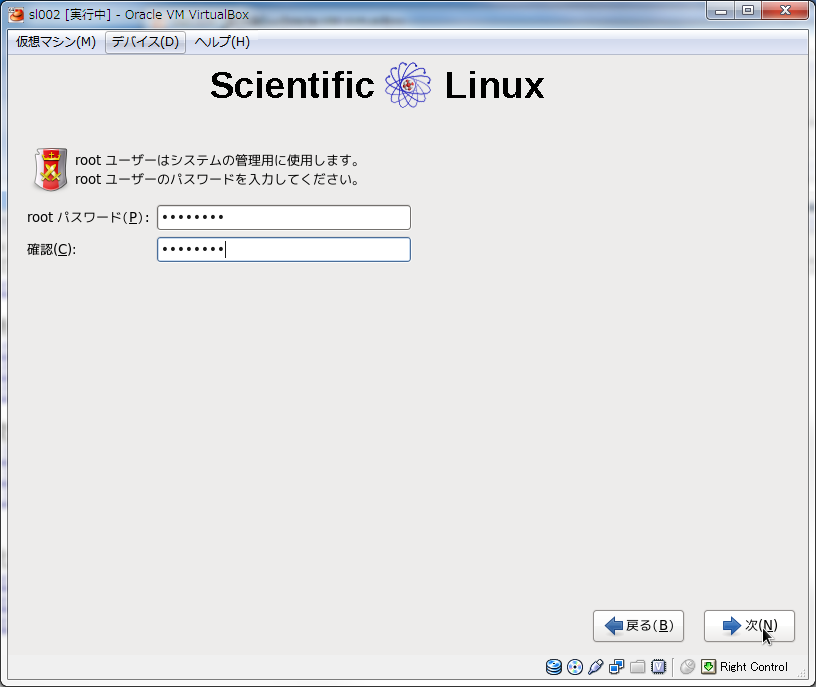Image resolution: width=816 pixels, height=687 pixels.
Task: Click the 確認(C) label
Action: (x=52, y=250)
